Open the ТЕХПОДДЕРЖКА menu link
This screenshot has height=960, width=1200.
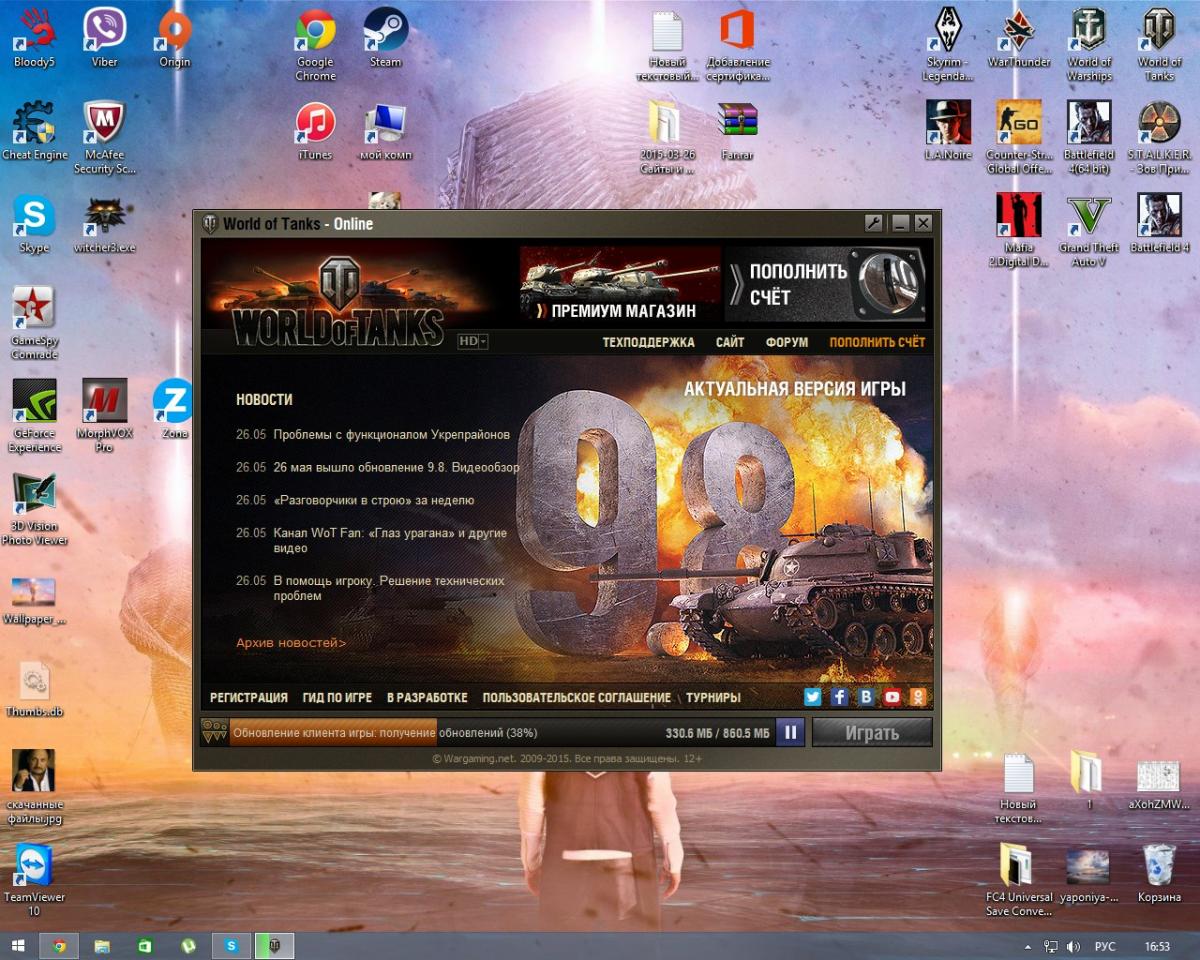coord(648,342)
